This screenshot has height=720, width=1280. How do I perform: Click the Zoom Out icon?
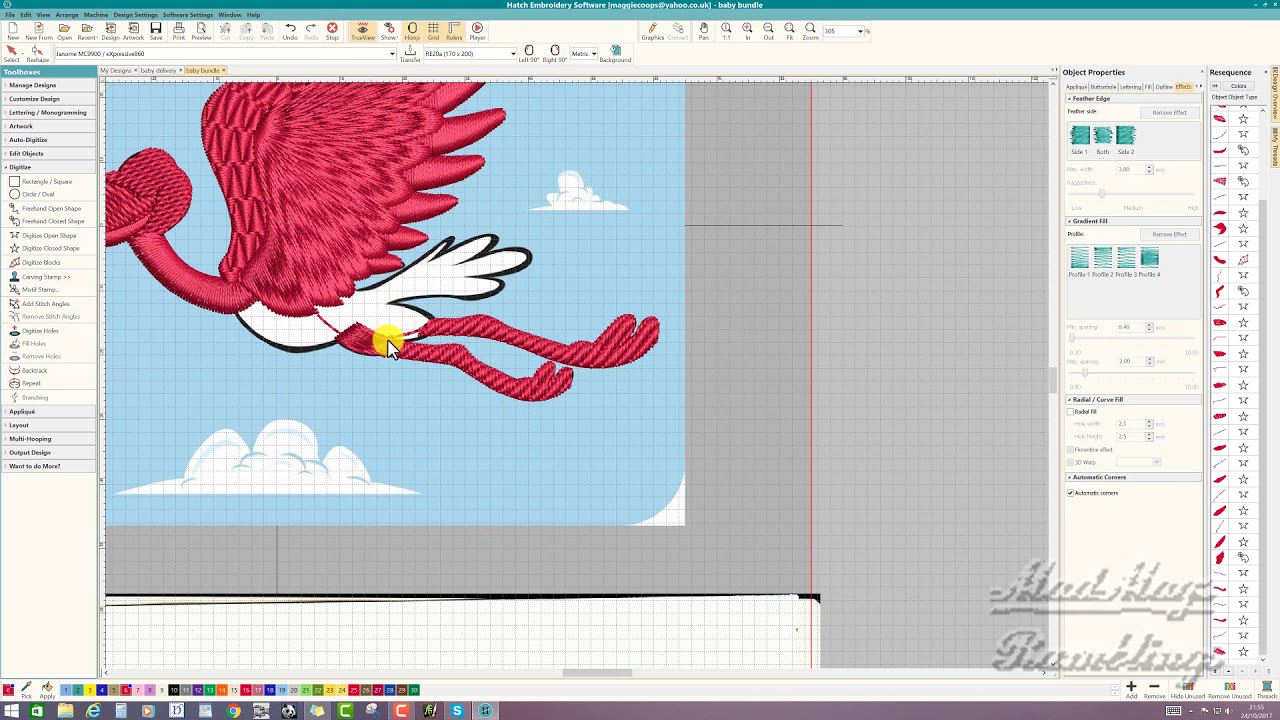pos(768,30)
